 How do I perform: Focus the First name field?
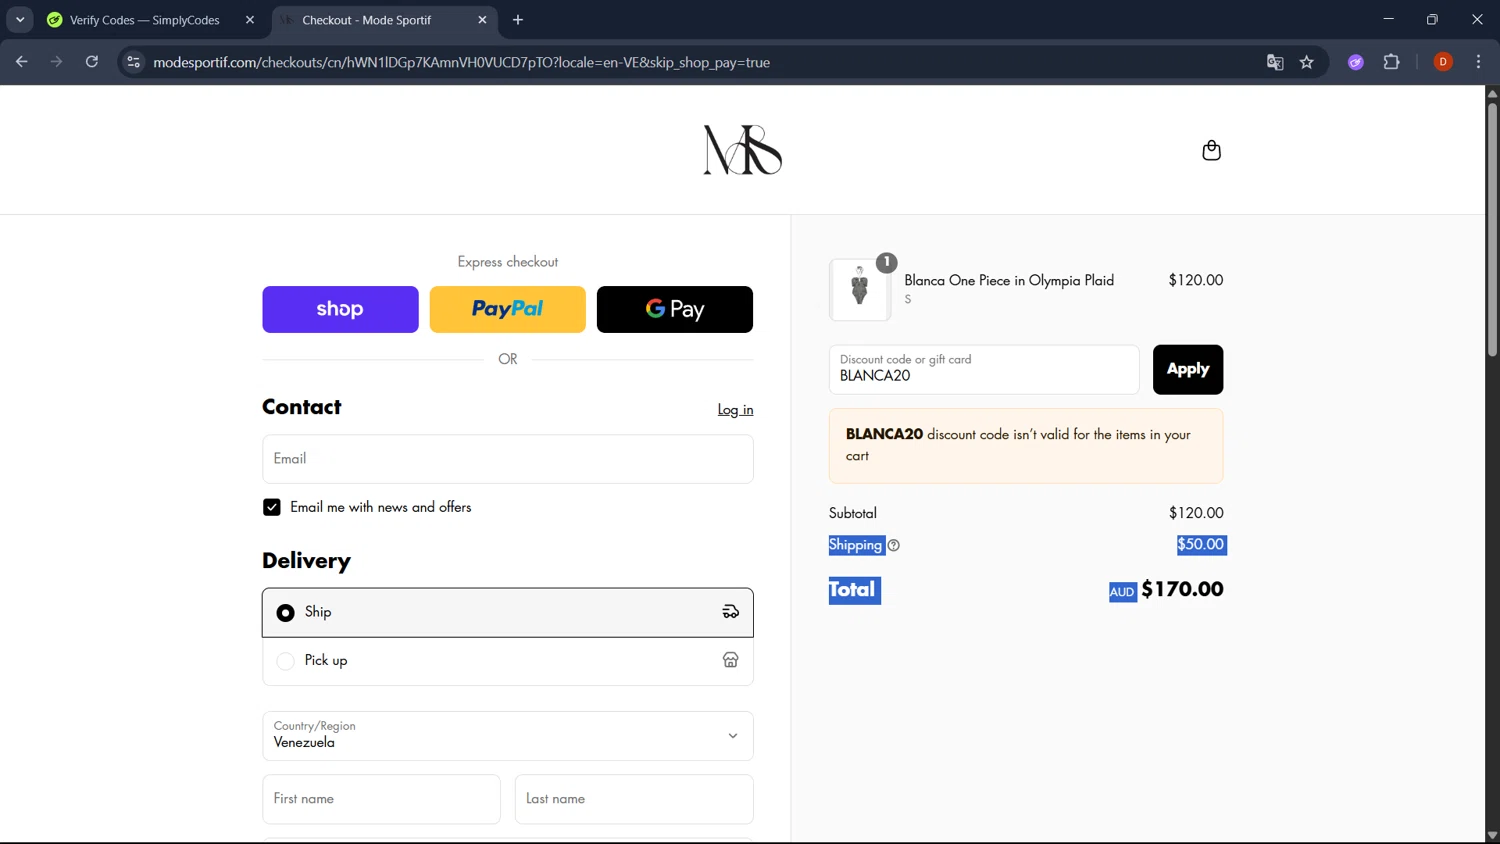[x=381, y=799]
